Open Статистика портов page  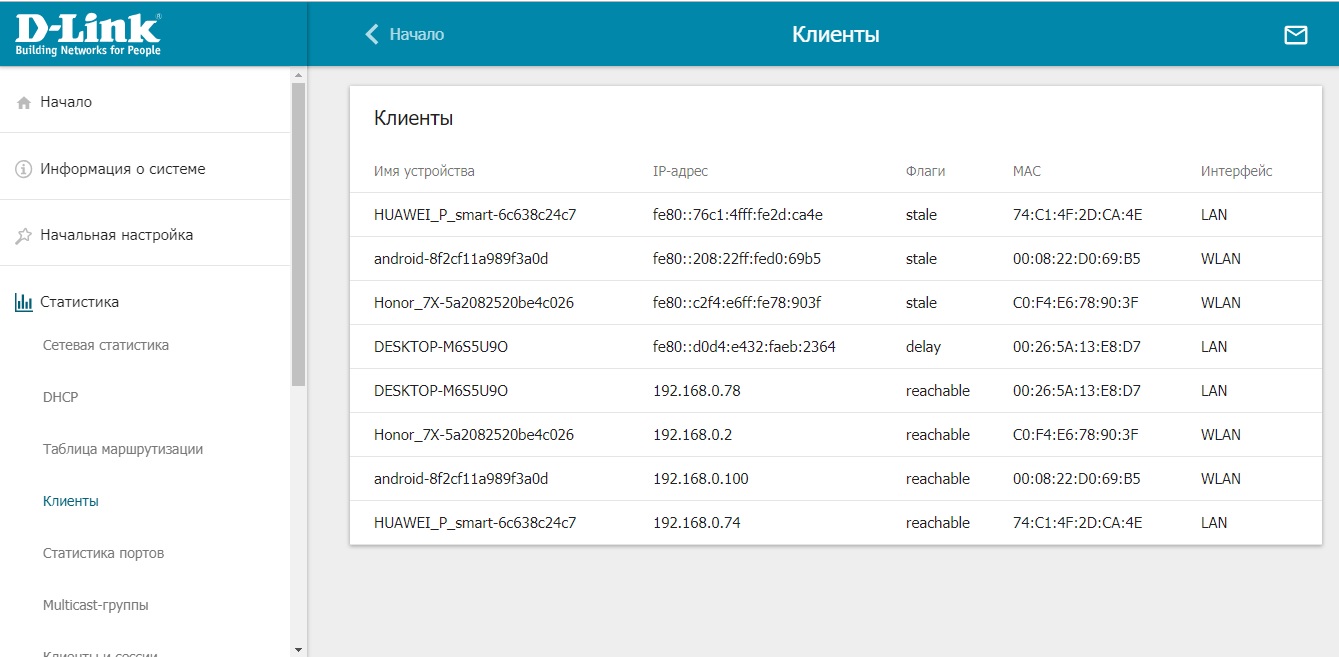pyautogui.click(x=103, y=553)
